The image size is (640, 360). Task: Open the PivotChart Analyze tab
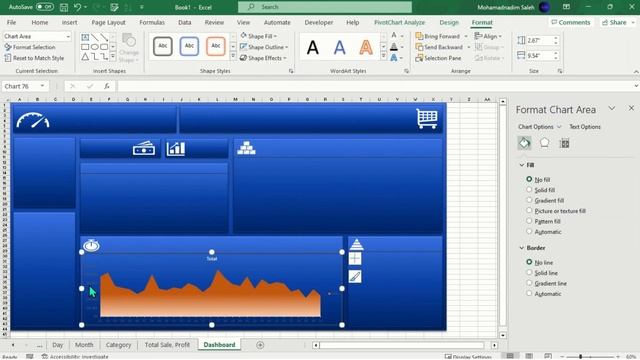point(399,22)
